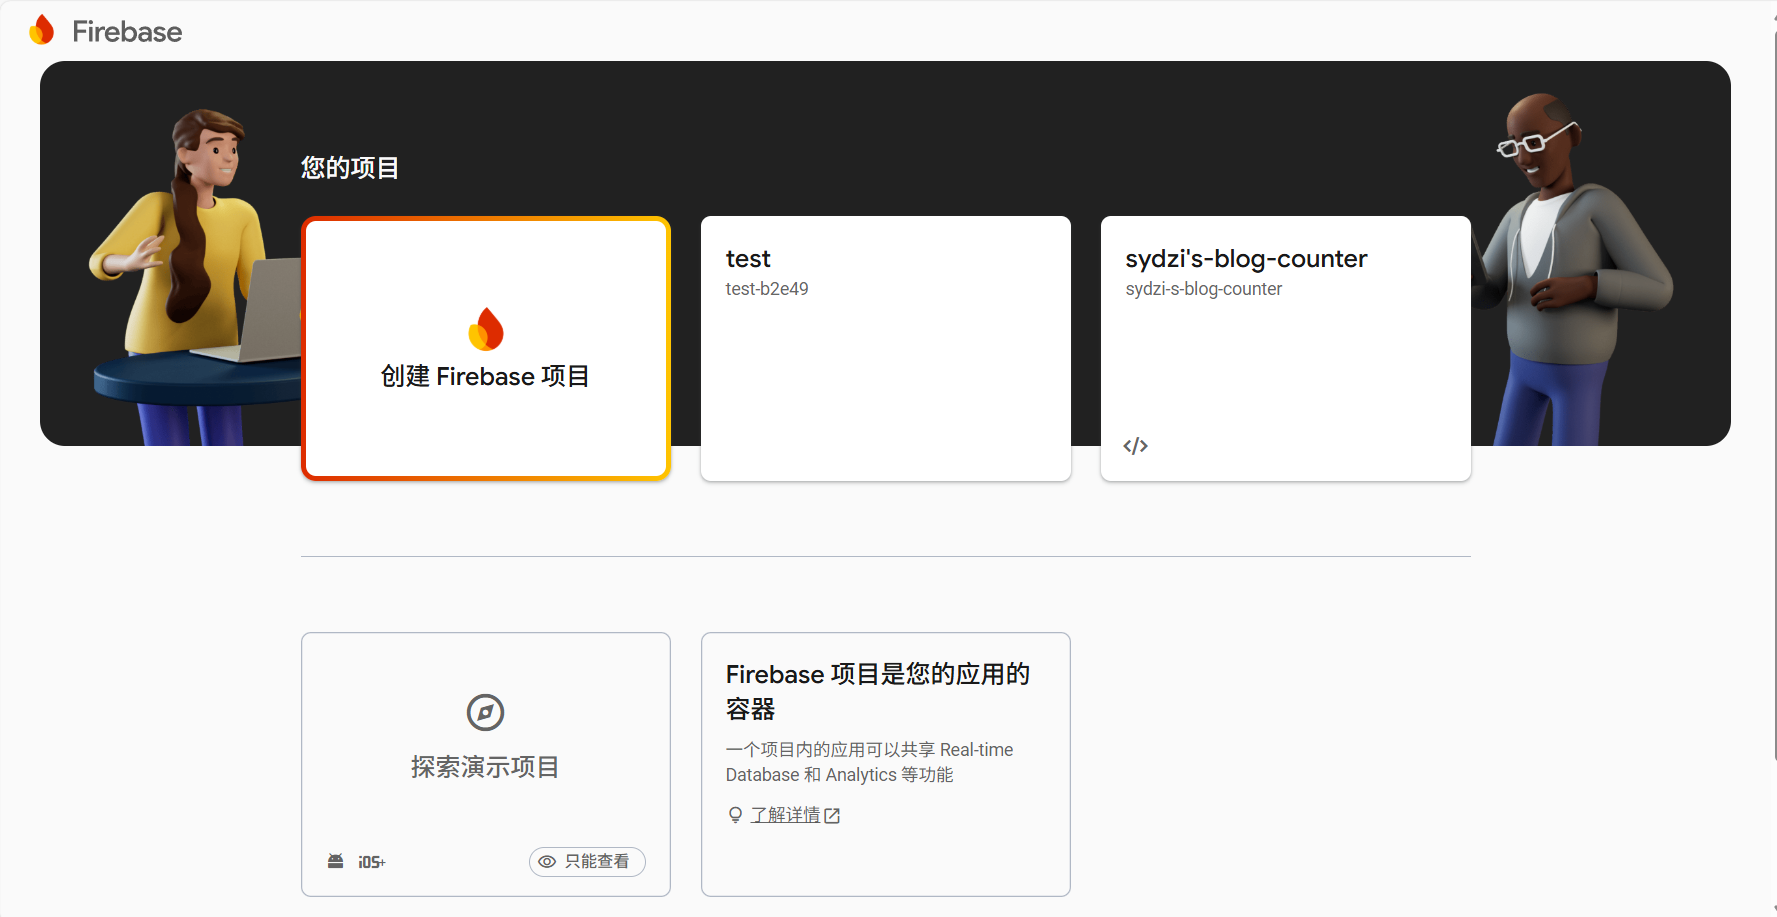Click the lightbulb icon beside 了解详情
The width and height of the screenshot is (1777, 917).
point(735,815)
